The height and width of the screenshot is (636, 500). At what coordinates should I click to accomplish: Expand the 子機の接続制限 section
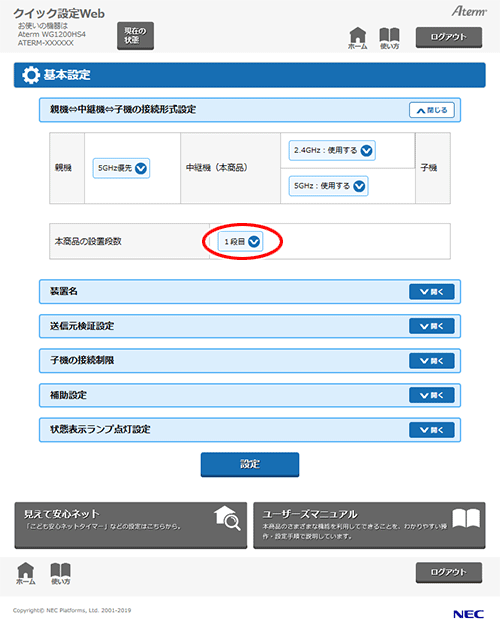point(432,361)
